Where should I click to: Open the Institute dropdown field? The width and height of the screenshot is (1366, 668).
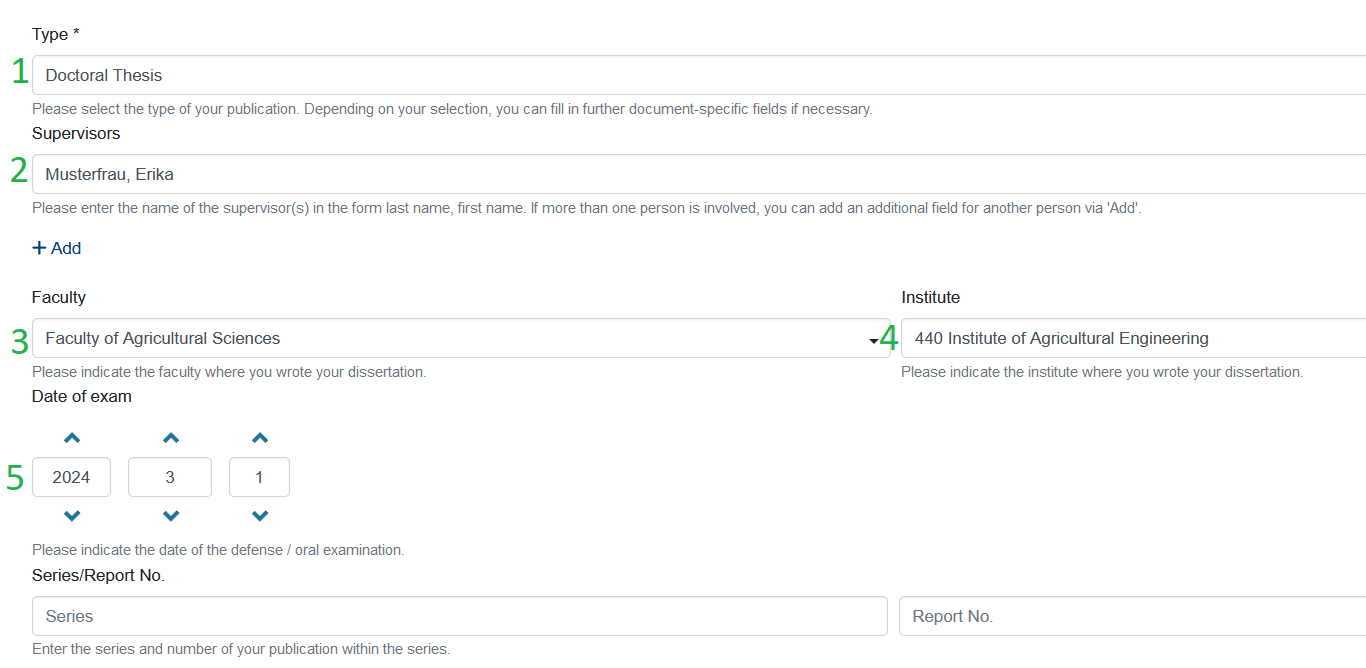[x=1132, y=338]
